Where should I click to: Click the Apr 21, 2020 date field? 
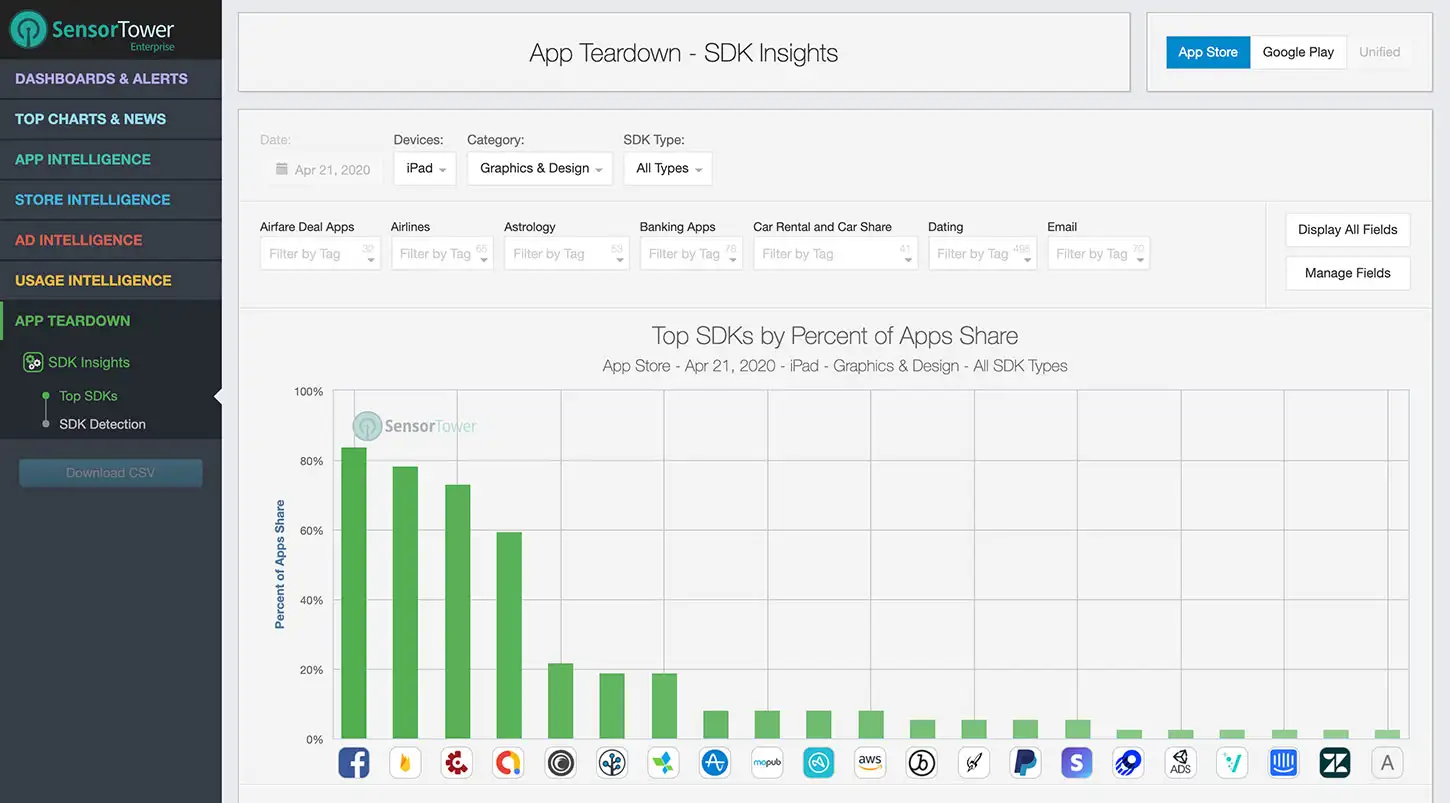(x=323, y=170)
